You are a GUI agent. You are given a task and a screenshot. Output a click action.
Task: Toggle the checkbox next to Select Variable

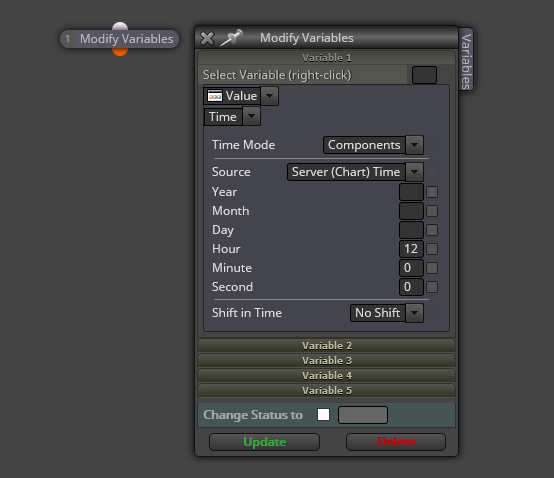tap(445, 75)
